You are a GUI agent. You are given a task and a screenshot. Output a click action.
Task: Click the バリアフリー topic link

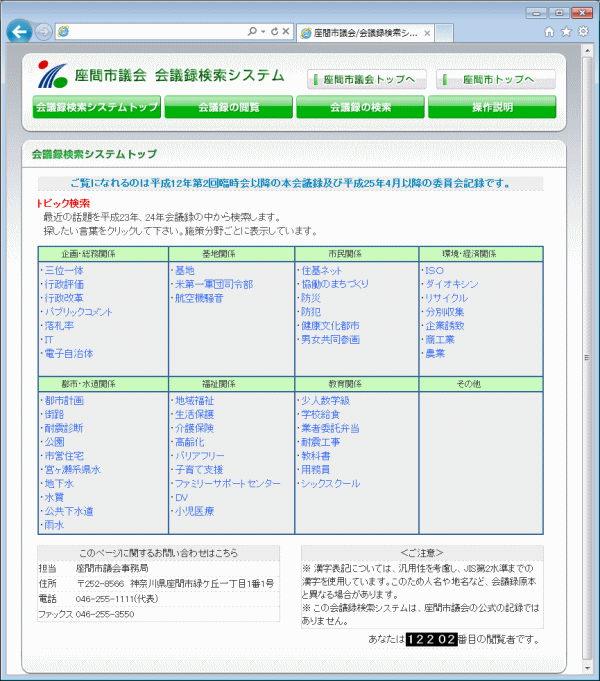point(199,456)
